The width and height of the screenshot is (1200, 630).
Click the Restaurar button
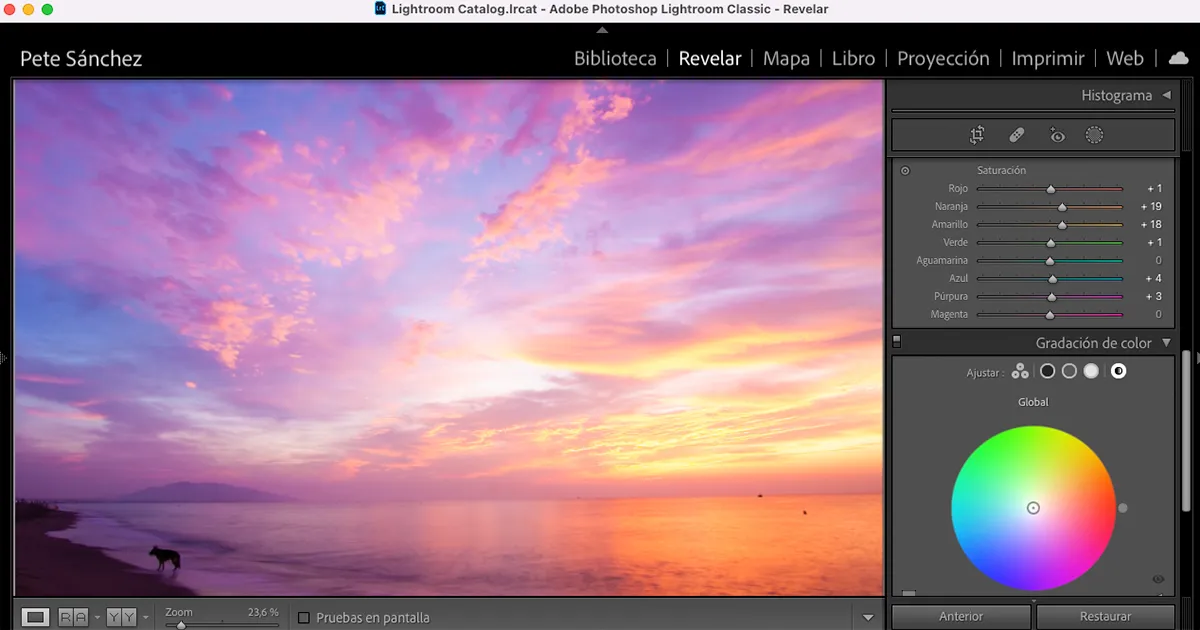tap(1105, 616)
